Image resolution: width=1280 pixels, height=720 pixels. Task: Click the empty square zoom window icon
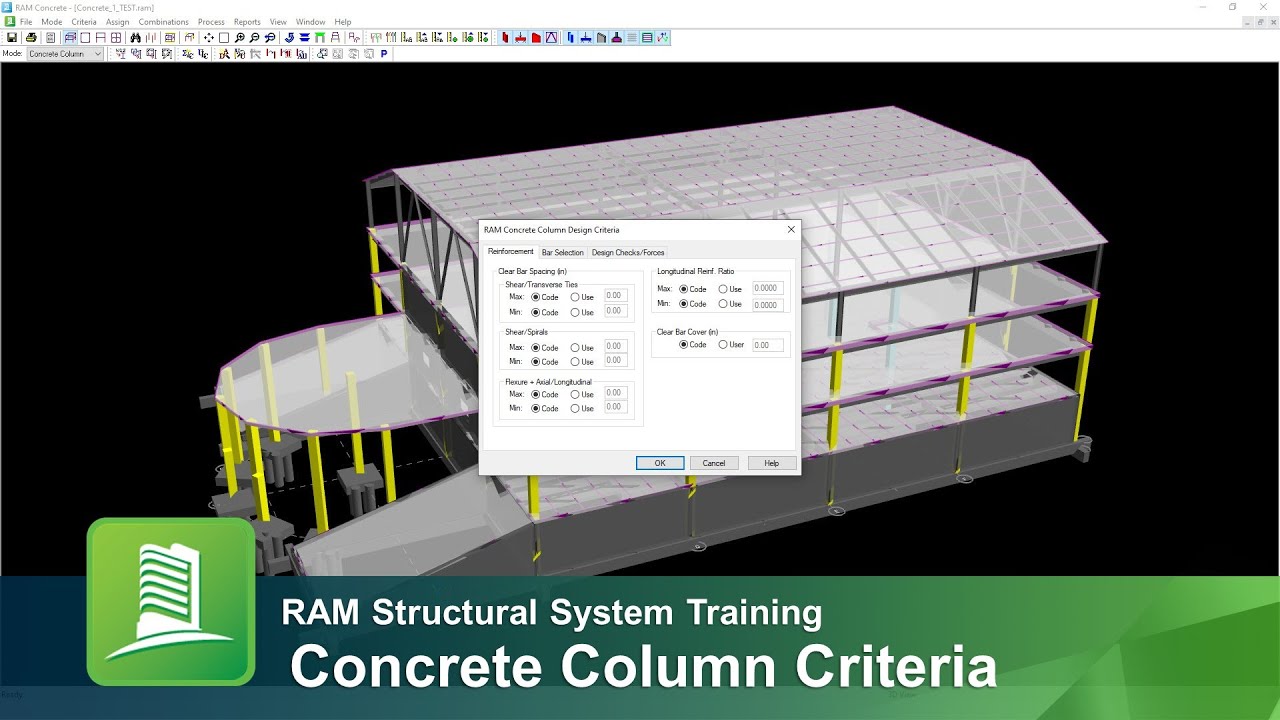point(224,38)
